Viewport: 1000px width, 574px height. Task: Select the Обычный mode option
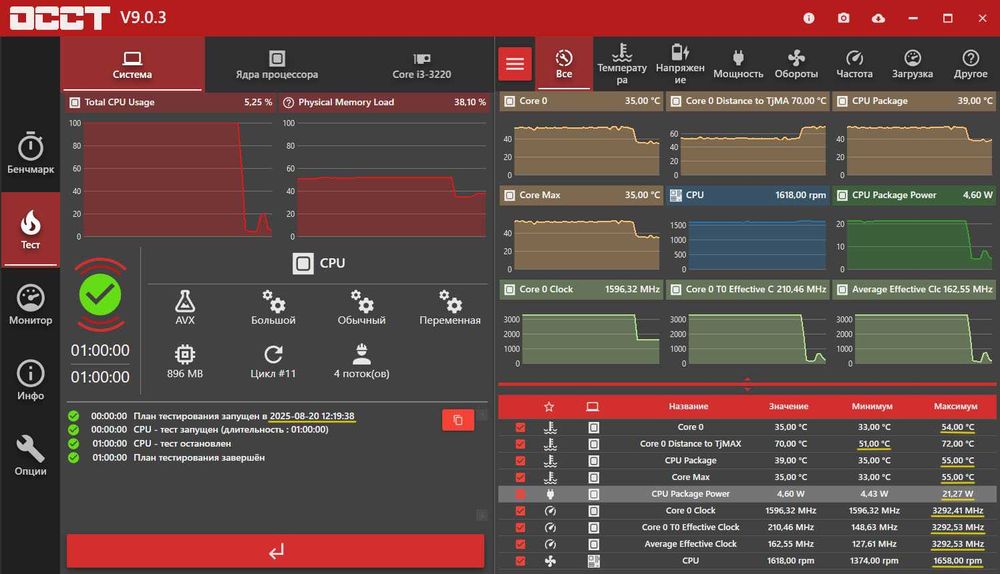[362, 307]
